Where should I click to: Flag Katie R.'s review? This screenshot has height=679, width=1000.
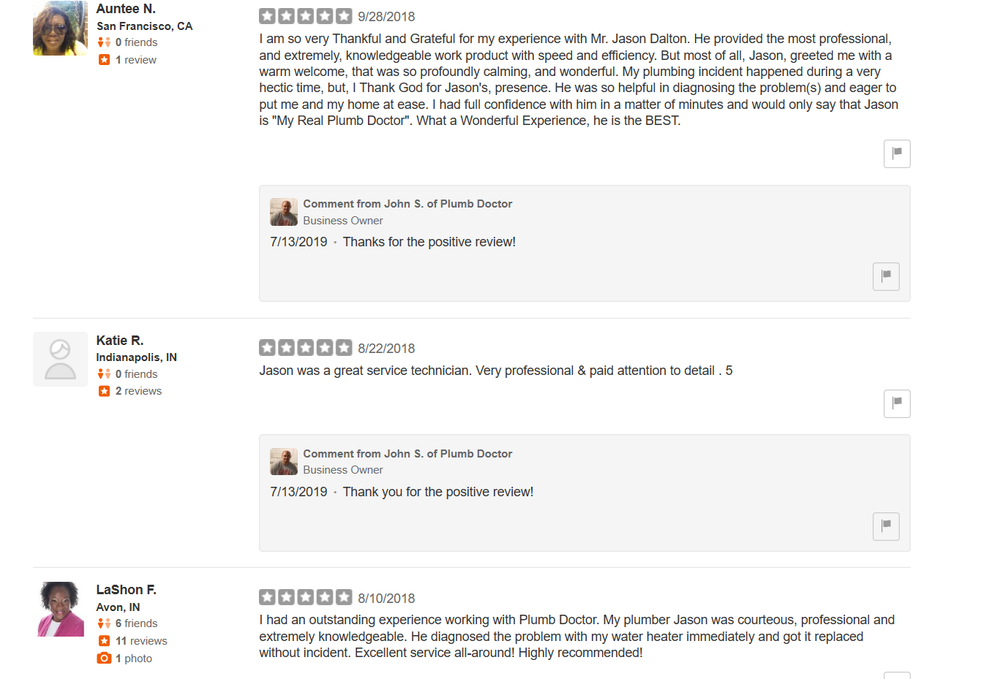click(x=897, y=404)
